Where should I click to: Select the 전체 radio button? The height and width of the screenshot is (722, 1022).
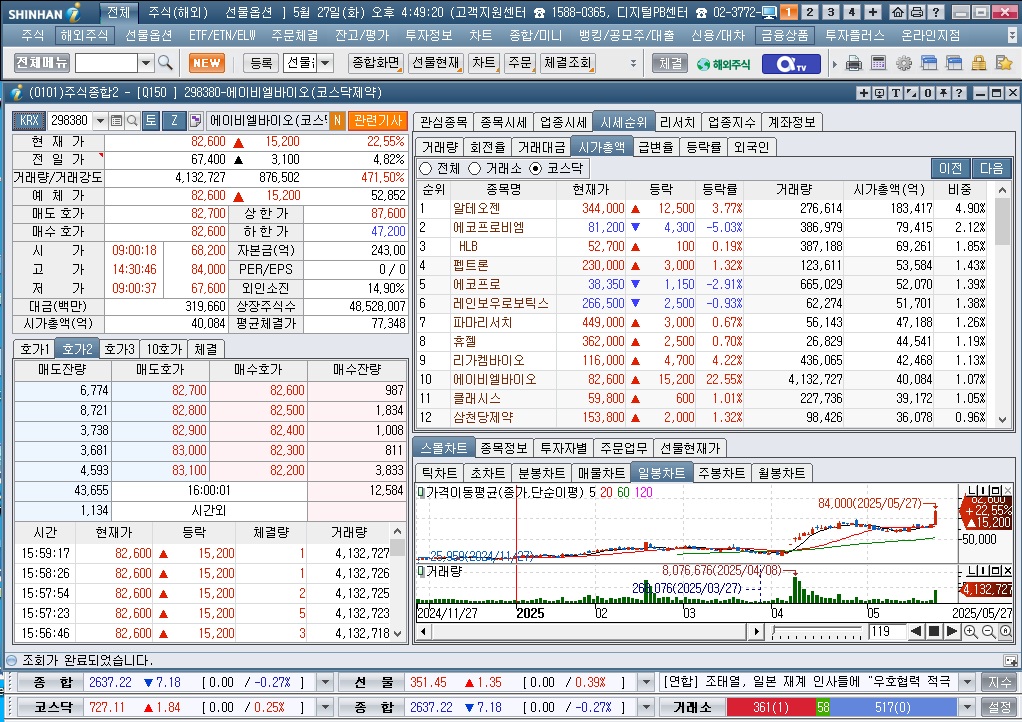click(426, 169)
